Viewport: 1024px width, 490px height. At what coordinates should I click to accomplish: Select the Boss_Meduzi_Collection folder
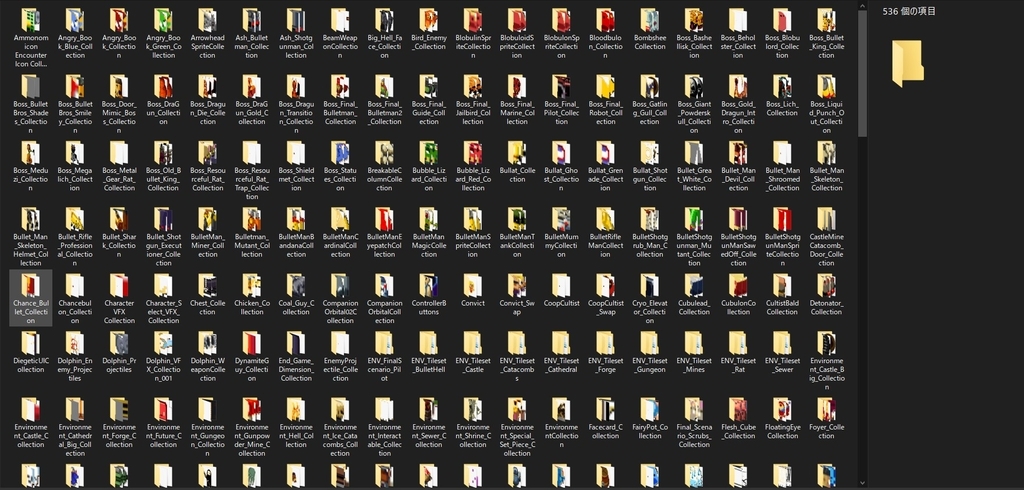(31, 167)
